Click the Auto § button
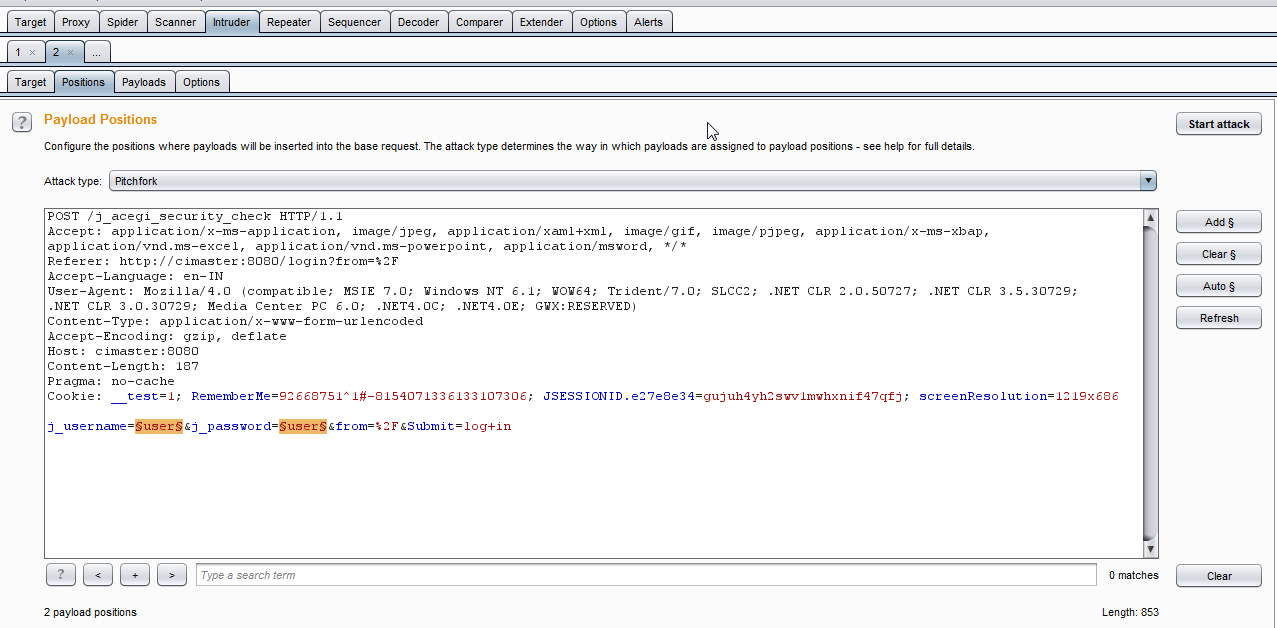Image resolution: width=1277 pixels, height=628 pixels. point(1218,286)
